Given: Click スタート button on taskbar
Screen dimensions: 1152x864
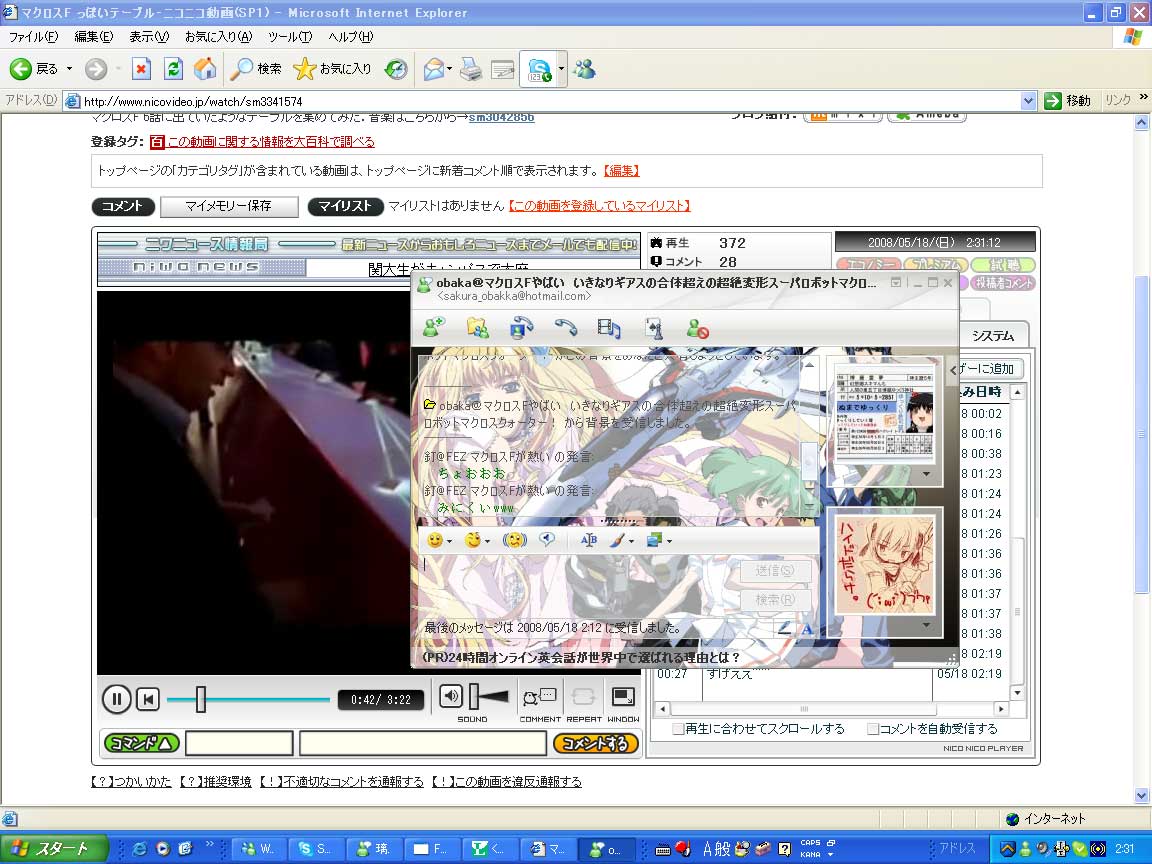Looking at the screenshot, I should [x=53, y=849].
